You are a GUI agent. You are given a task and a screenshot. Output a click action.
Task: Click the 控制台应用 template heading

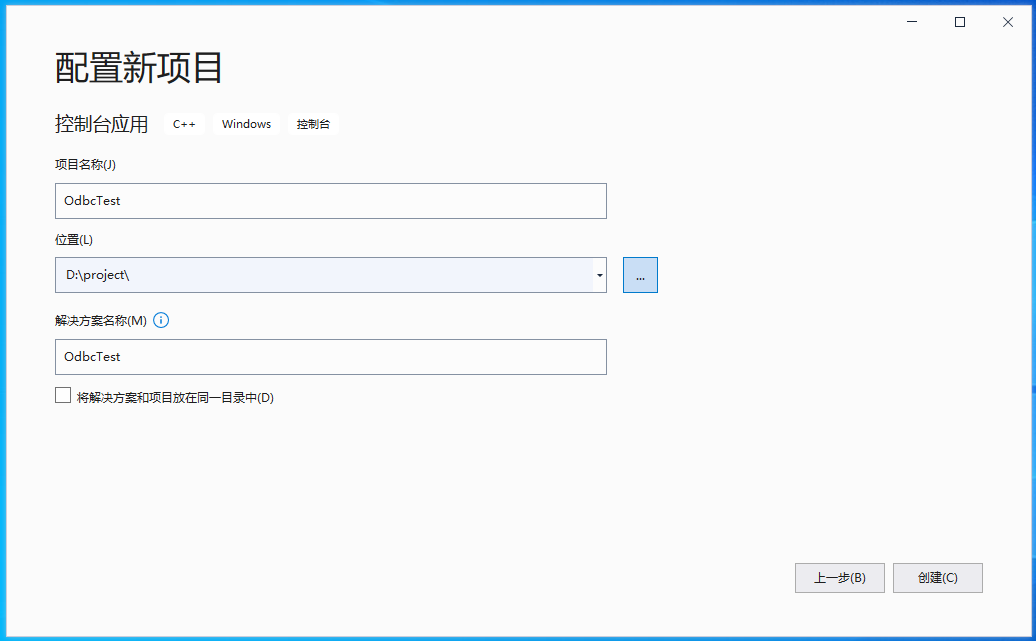pyautogui.click(x=101, y=124)
